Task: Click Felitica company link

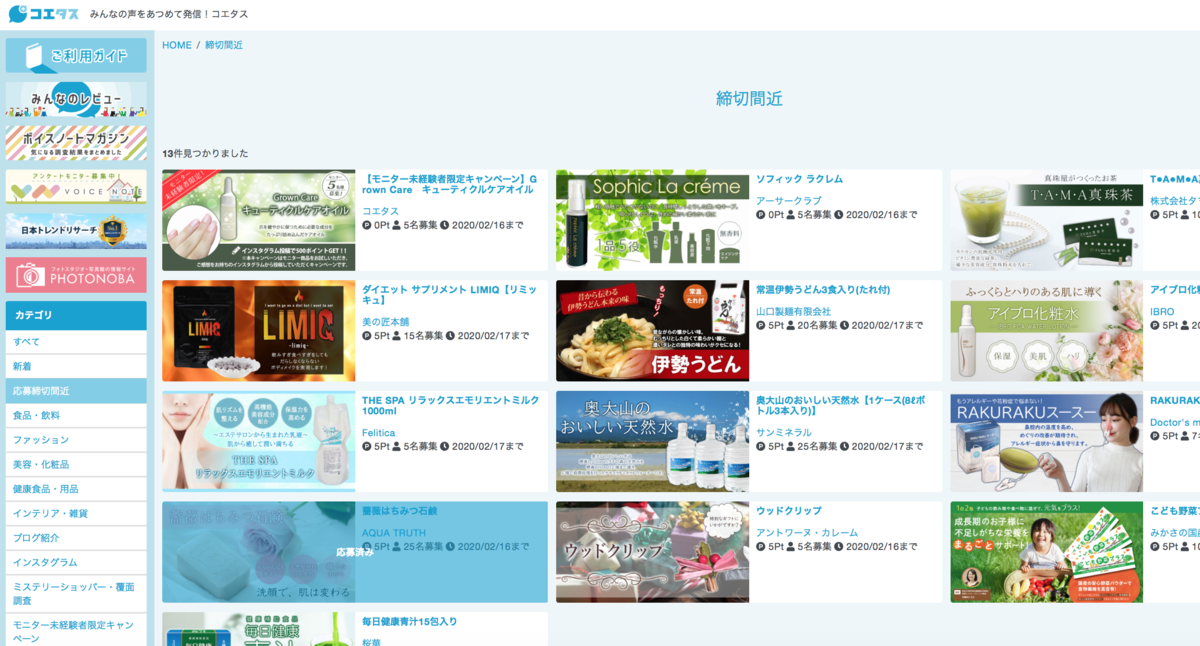Action: (379, 433)
